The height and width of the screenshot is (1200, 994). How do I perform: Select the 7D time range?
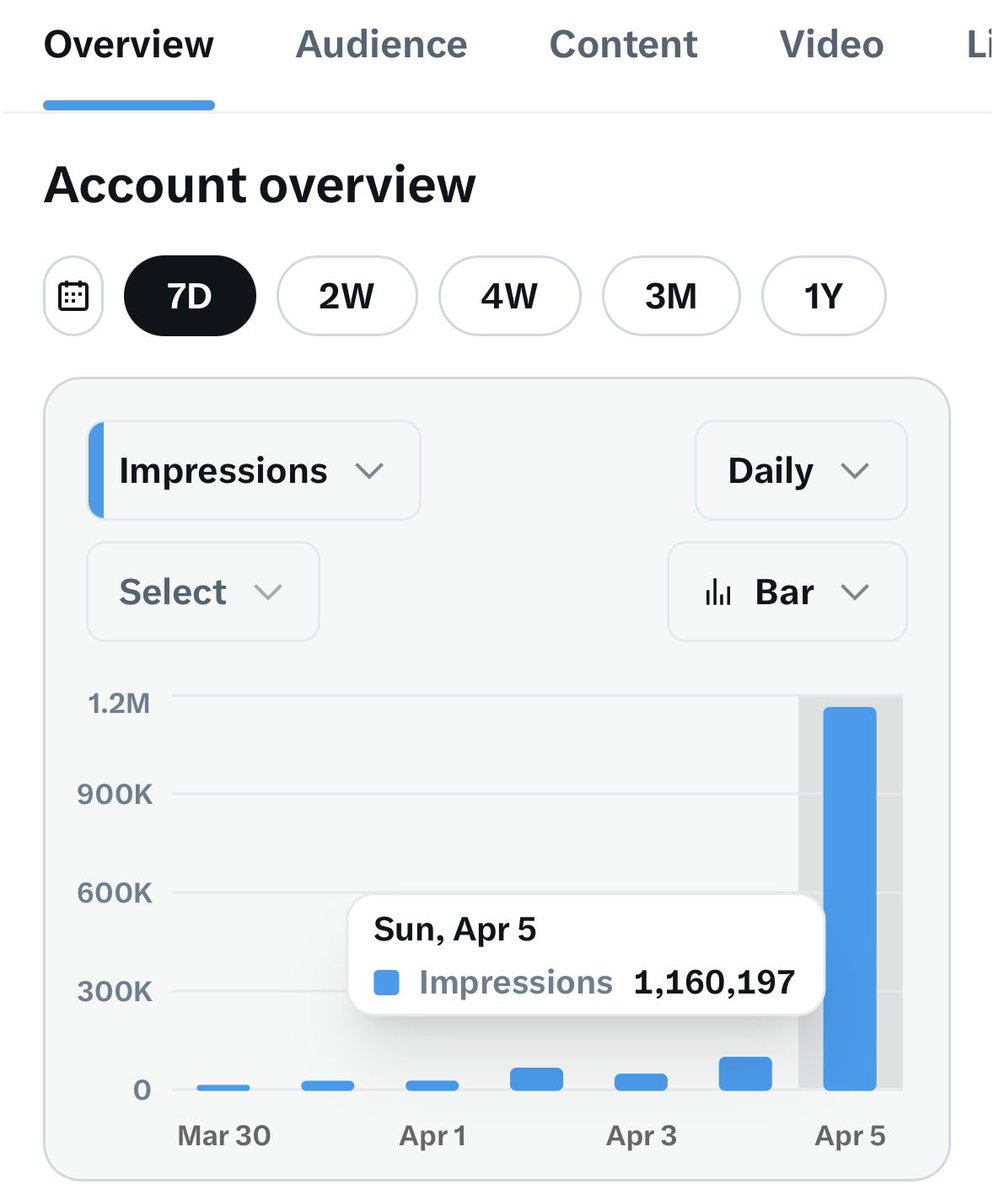click(x=190, y=296)
